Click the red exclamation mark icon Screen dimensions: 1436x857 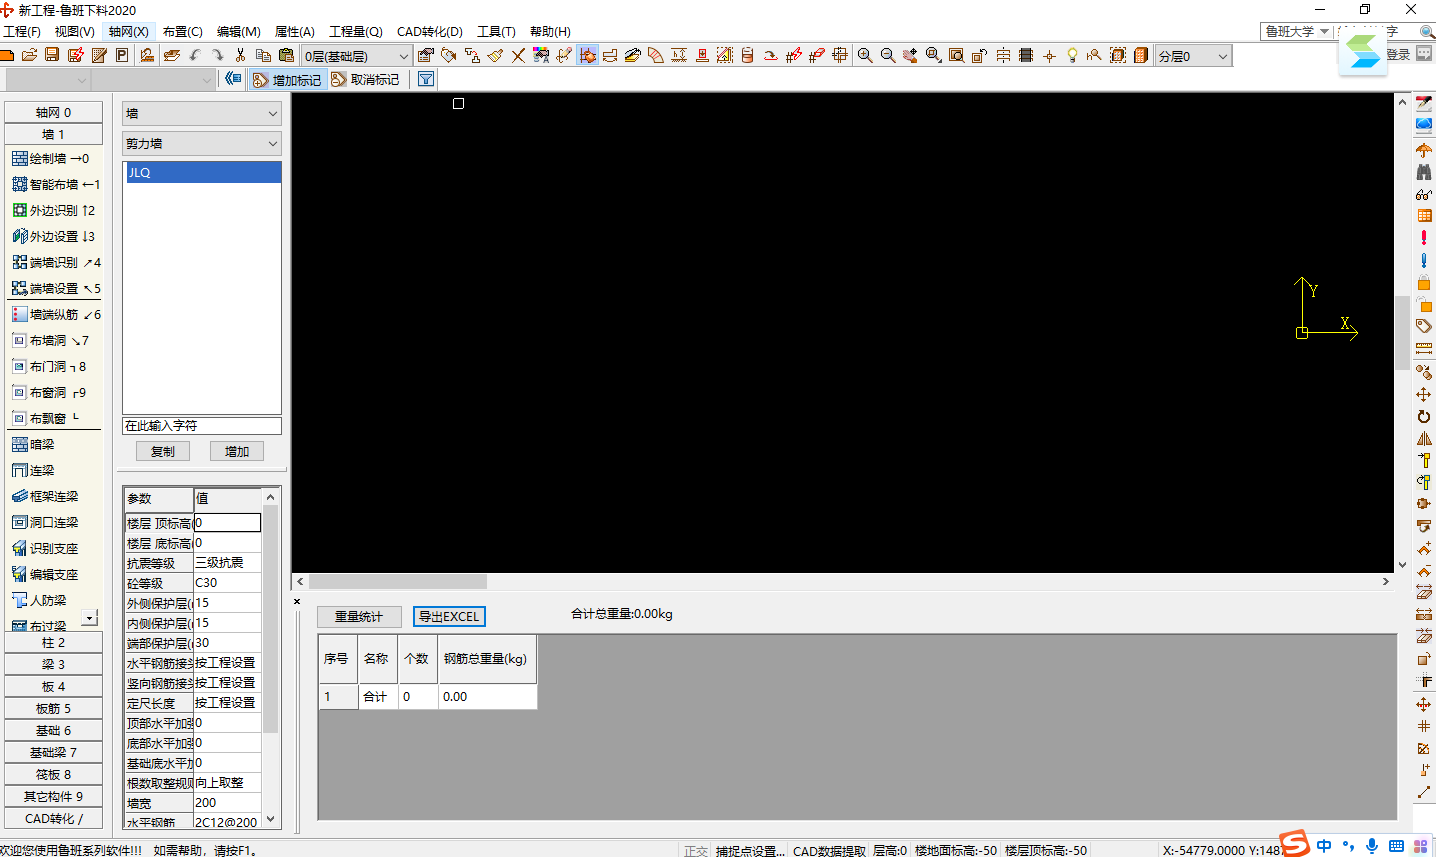click(x=1424, y=238)
